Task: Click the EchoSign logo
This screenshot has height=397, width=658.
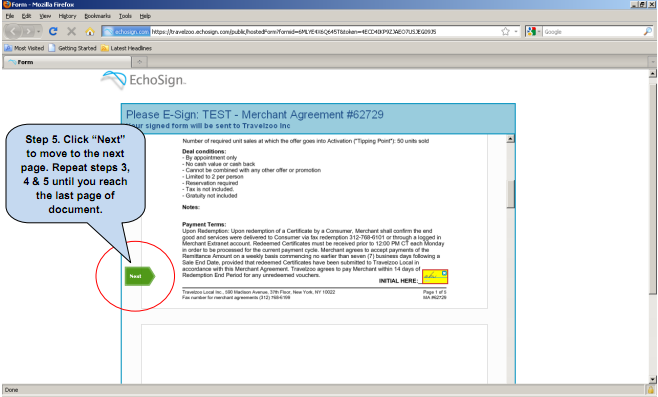Action: click(x=144, y=80)
